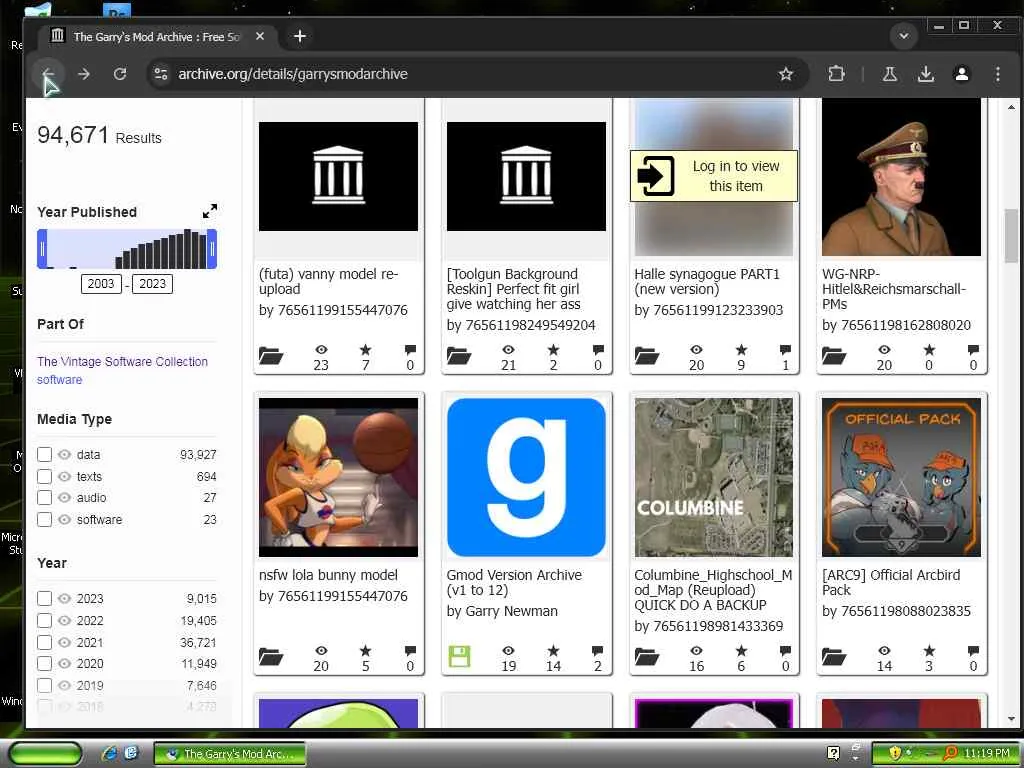1024x768 pixels.
Task: Click the Log in to view this item button
Action: point(714,176)
